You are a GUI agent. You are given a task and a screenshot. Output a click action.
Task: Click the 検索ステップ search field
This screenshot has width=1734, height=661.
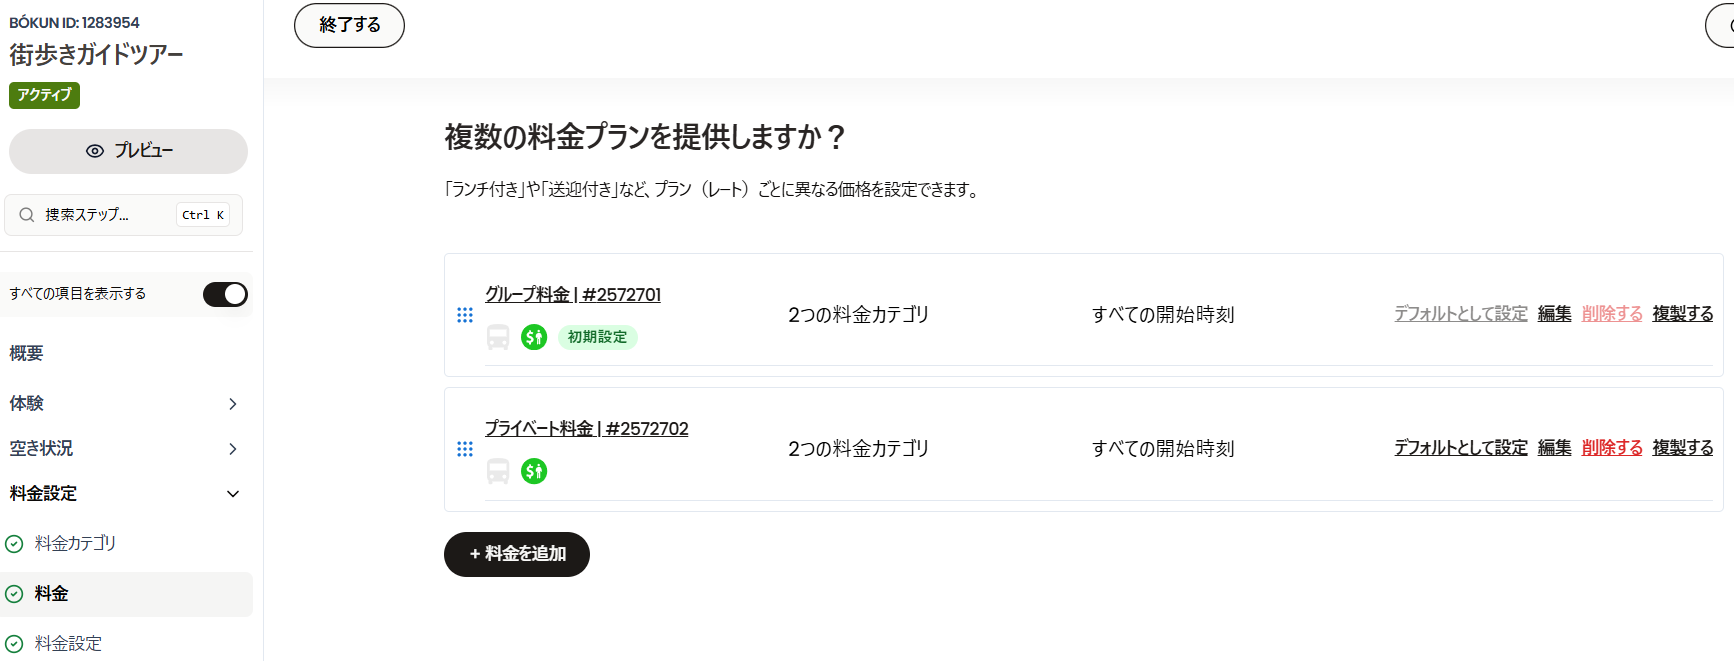click(124, 215)
